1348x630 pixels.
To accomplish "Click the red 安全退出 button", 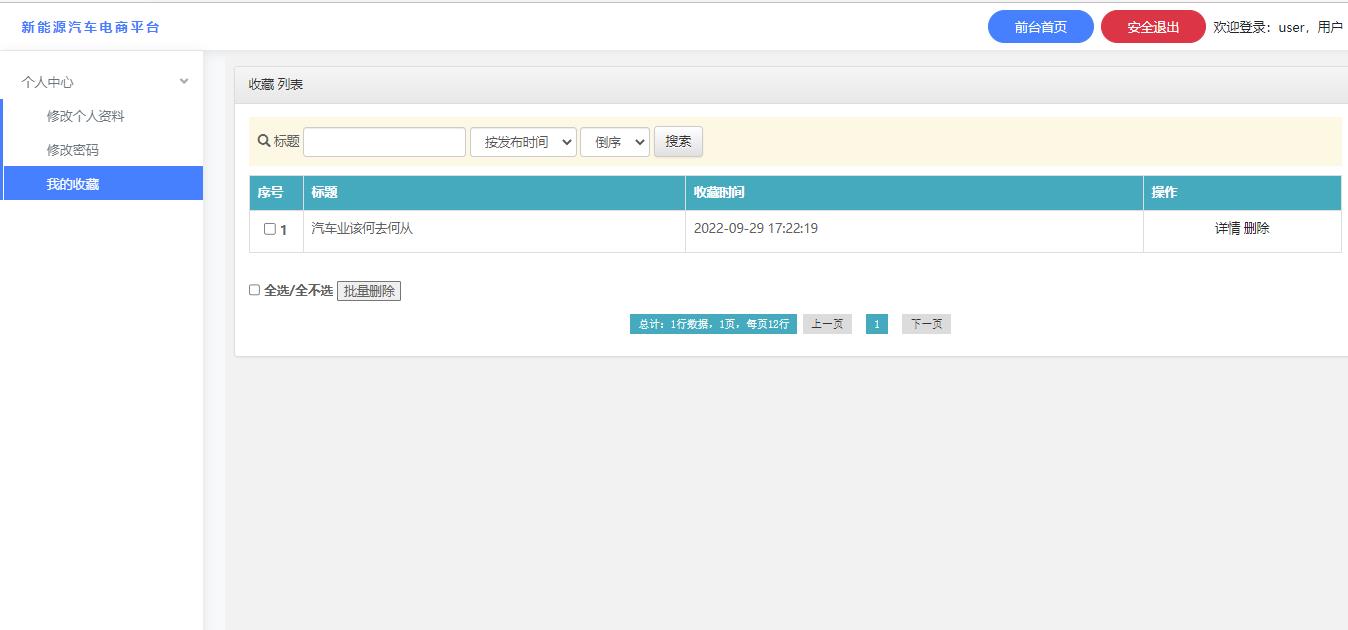I will pos(1152,27).
